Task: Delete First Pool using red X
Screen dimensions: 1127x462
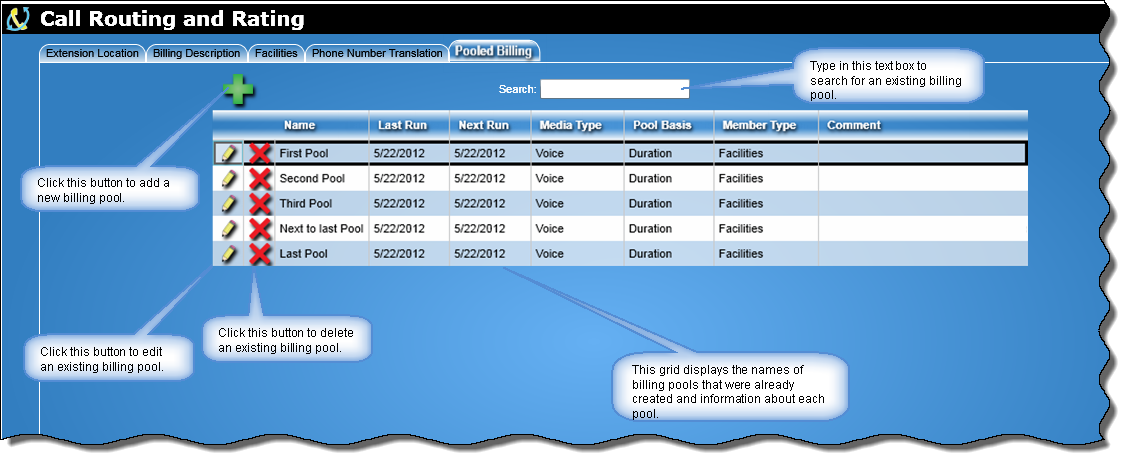Action: point(259,153)
